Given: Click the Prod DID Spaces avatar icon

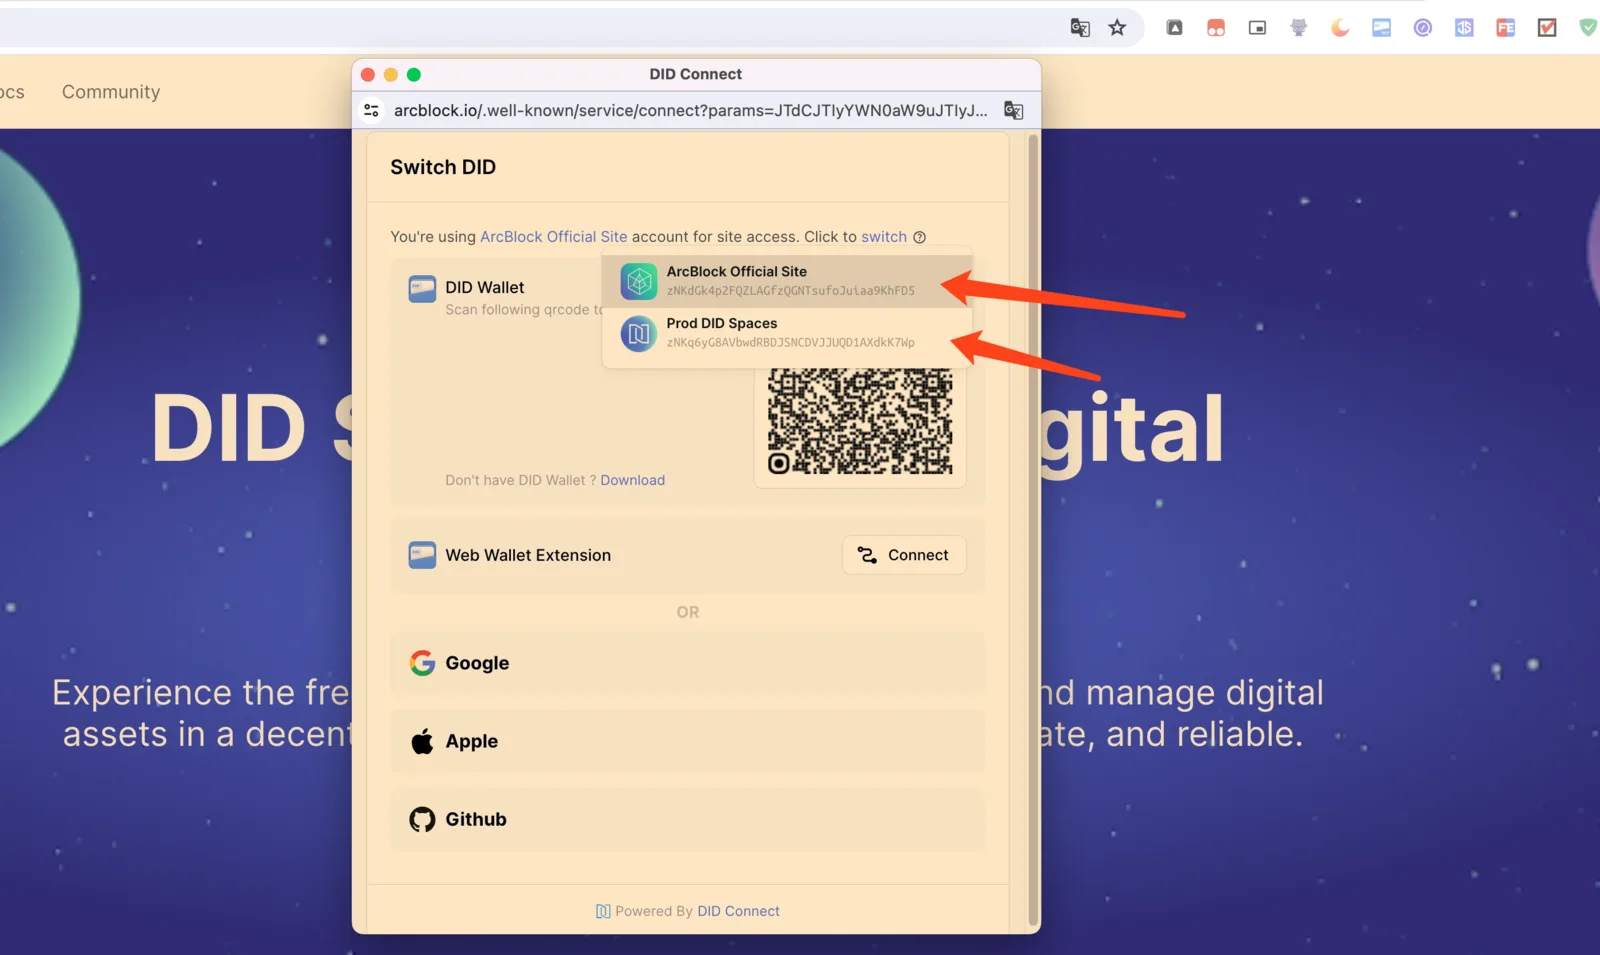Looking at the screenshot, I should 639,333.
